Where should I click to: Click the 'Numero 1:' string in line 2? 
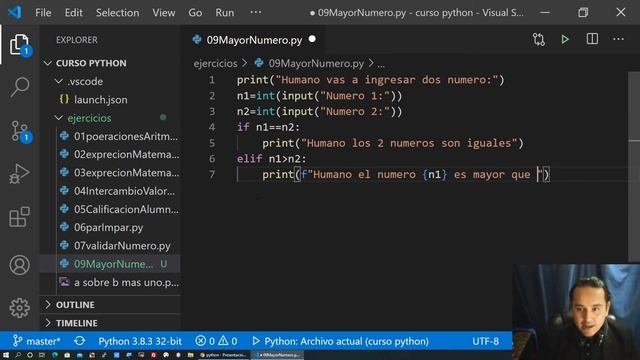pos(355,96)
